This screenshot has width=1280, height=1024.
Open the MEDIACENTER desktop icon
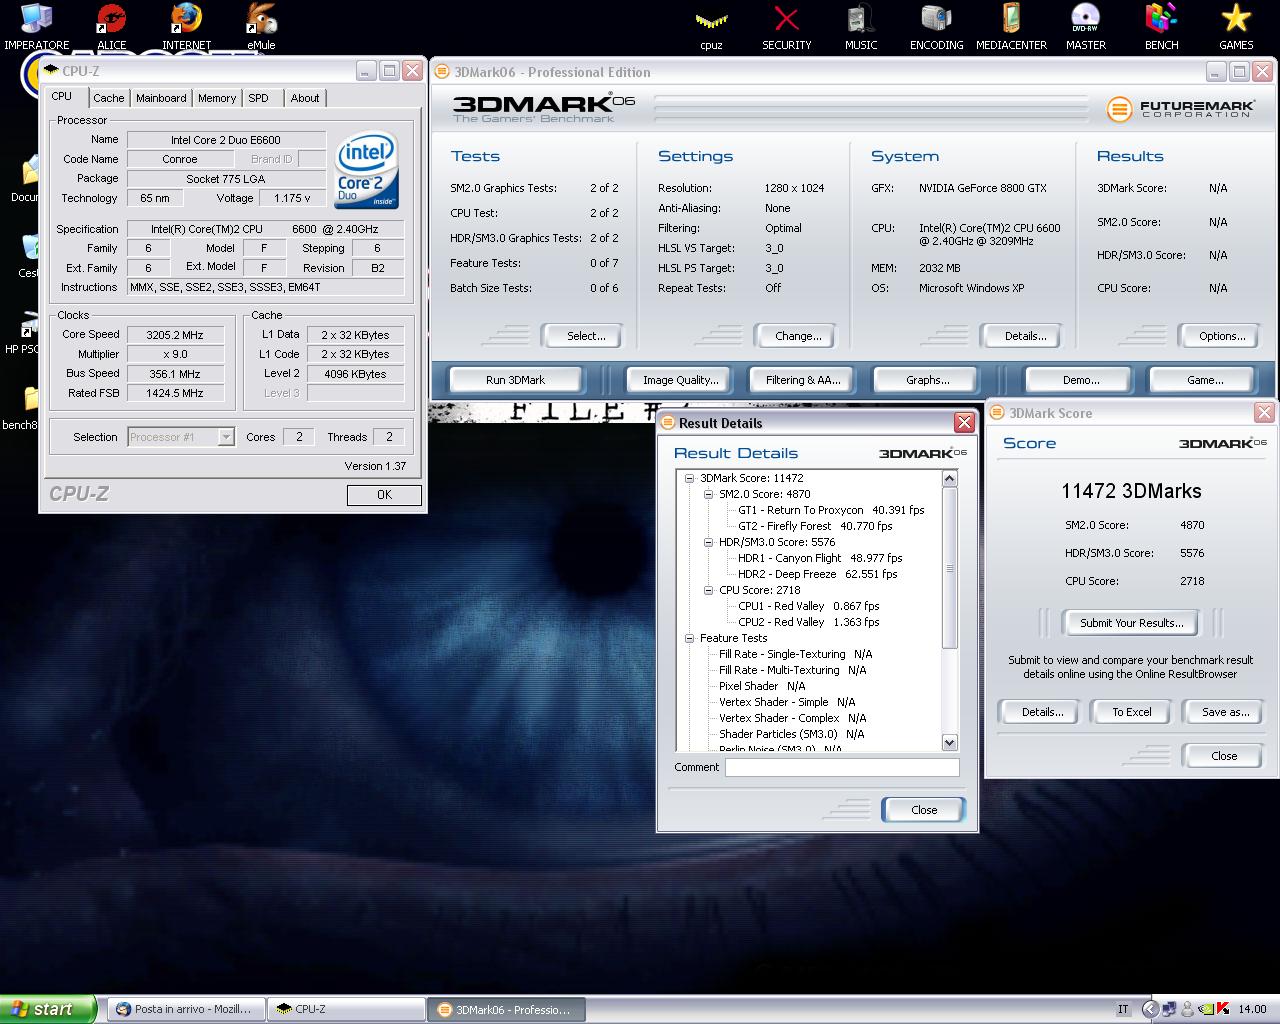(1011, 25)
